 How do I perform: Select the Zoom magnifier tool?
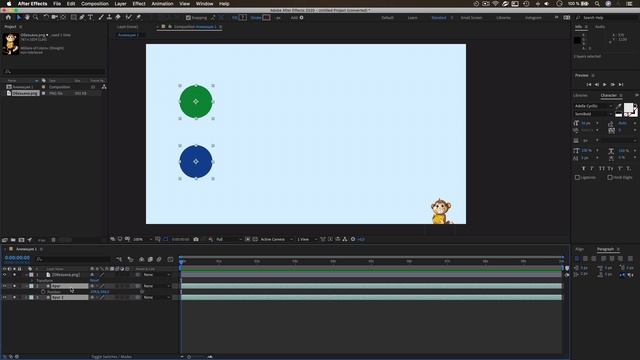pyautogui.click(x=36, y=18)
